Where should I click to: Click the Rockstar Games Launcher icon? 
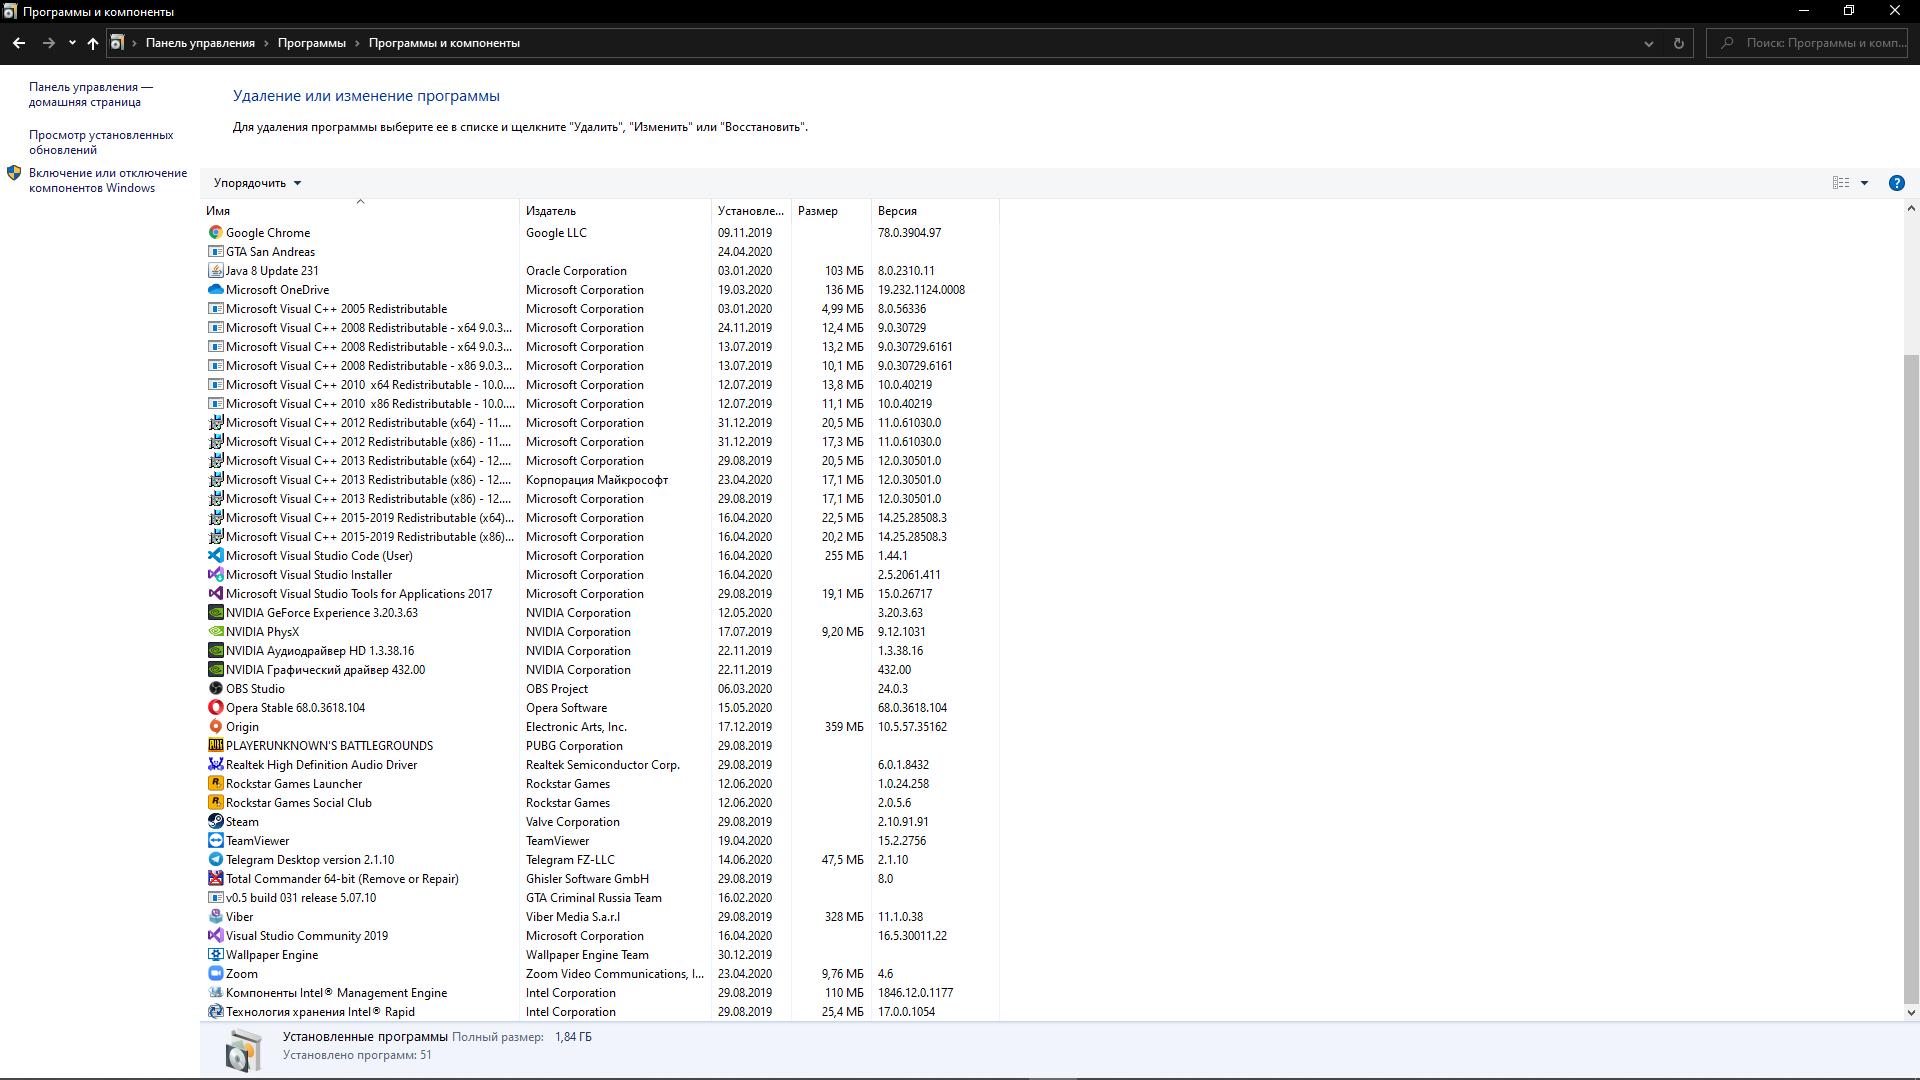215,783
